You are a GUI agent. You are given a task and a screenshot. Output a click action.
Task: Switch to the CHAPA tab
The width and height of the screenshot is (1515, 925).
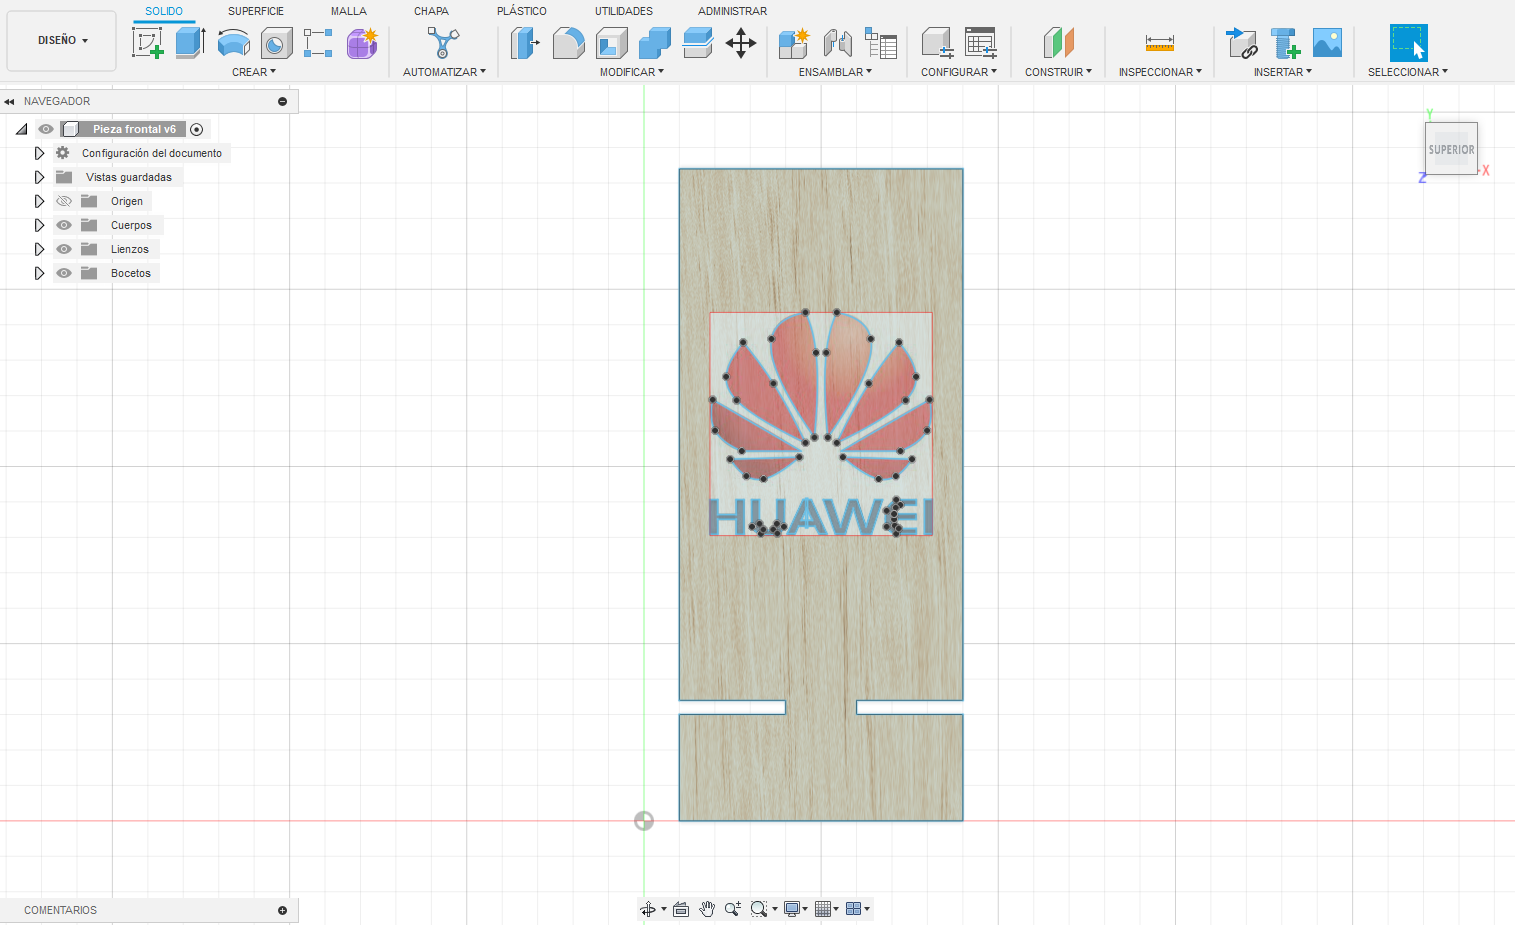[x=431, y=11]
